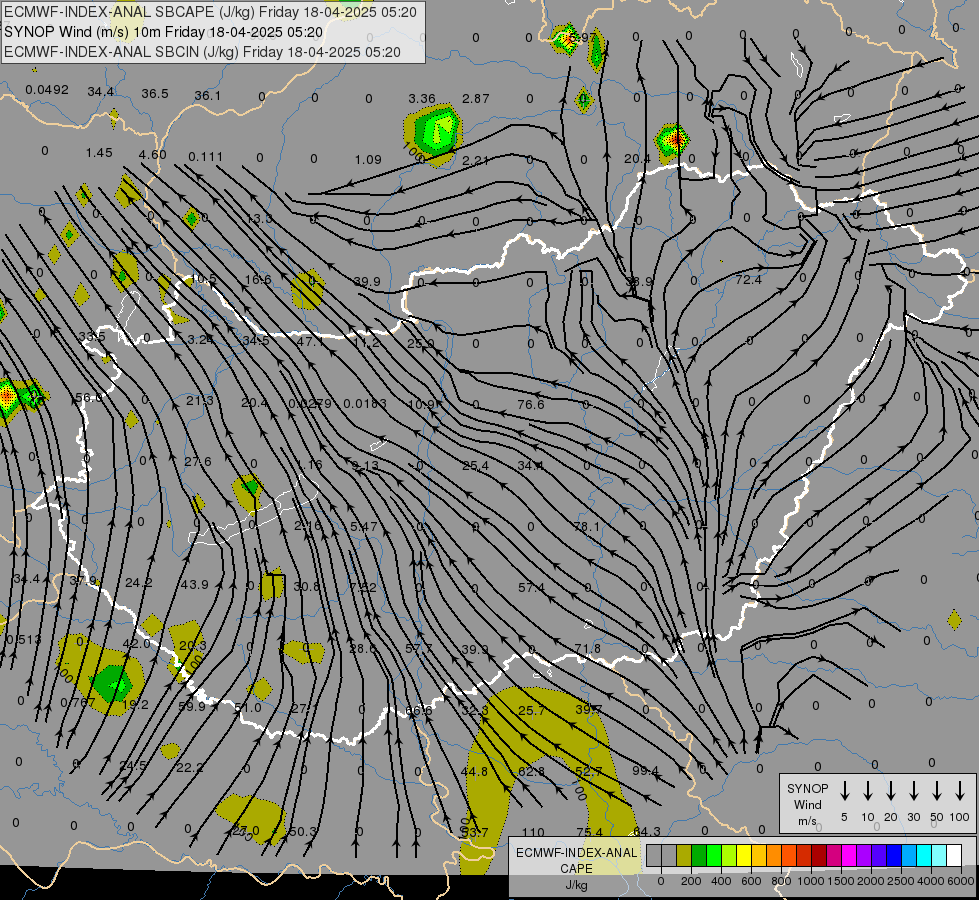The height and width of the screenshot is (900, 979).
Task: Click the 44.8 value on the map
Action: (x=475, y=772)
